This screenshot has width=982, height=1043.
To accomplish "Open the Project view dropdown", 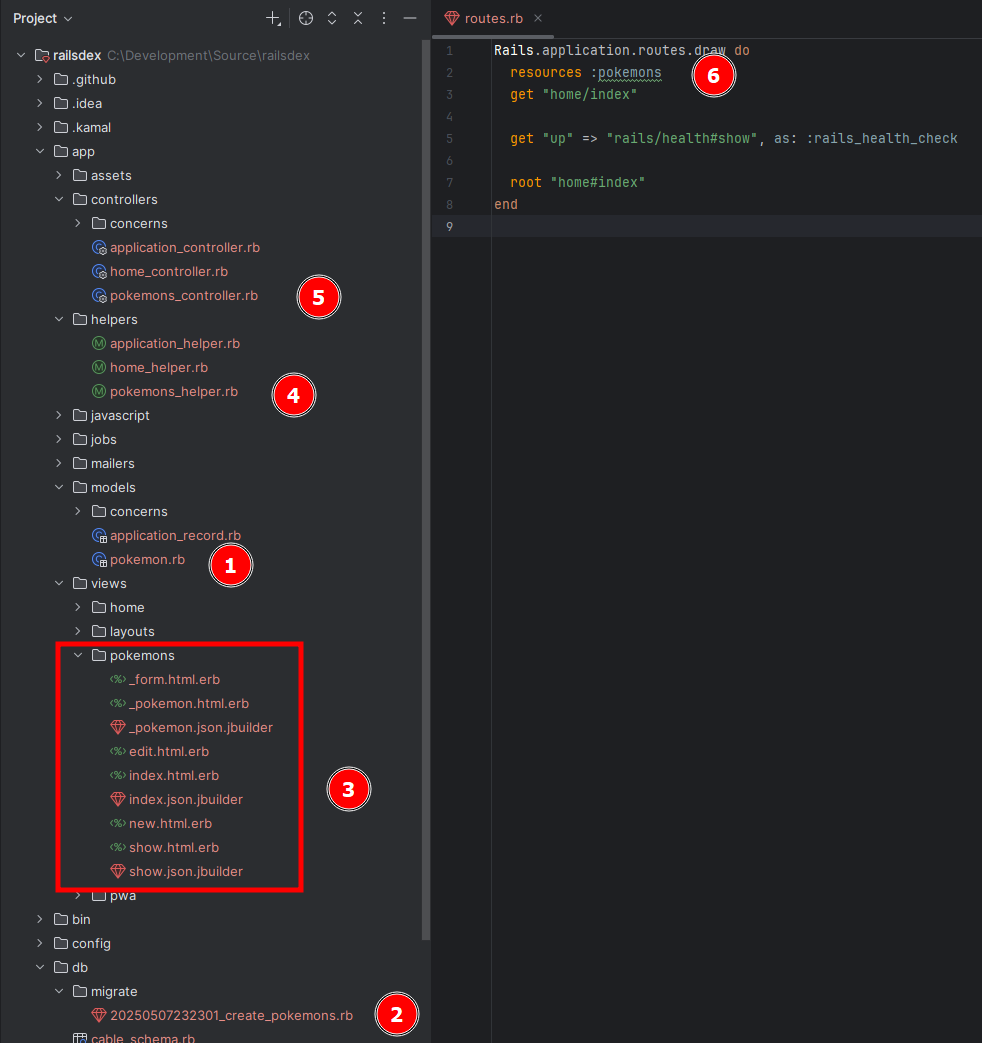I will (x=43, y=19).
